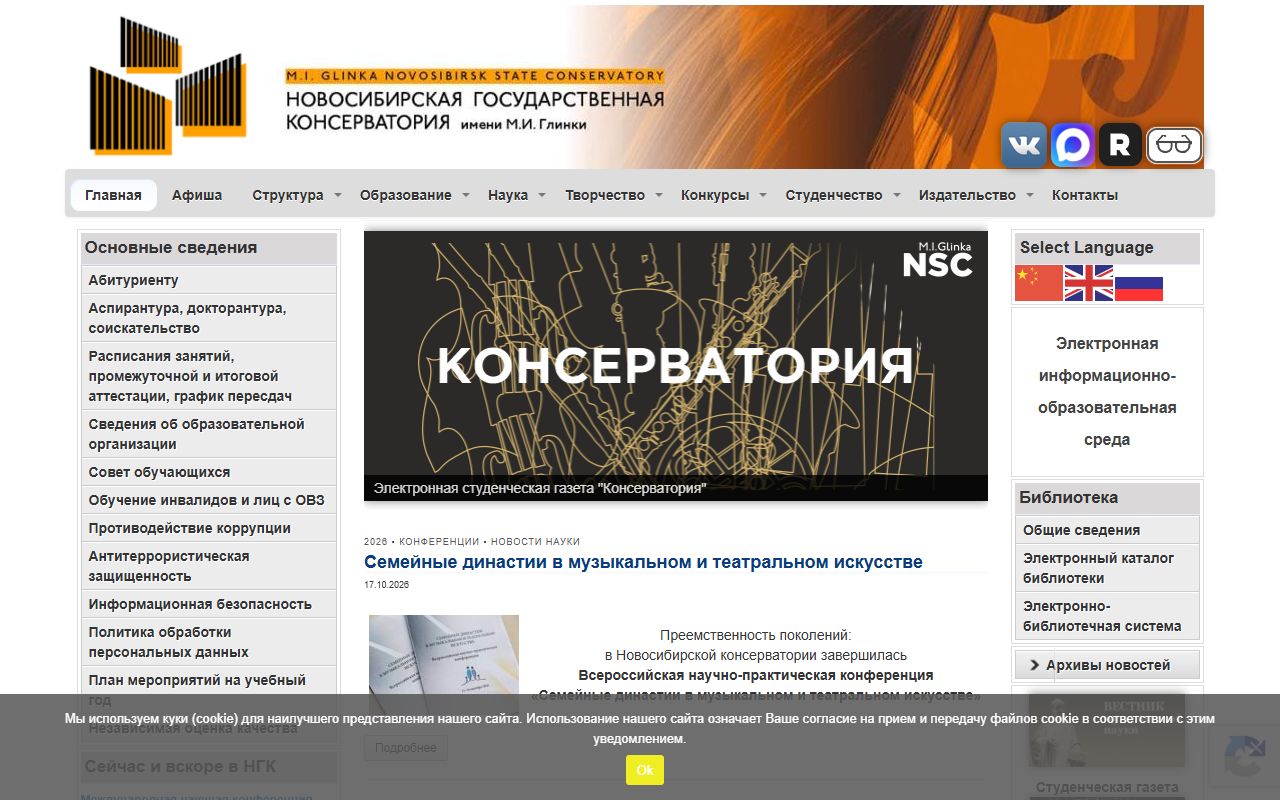Open article Семейные династии в музыкальном

click(643, 562)
